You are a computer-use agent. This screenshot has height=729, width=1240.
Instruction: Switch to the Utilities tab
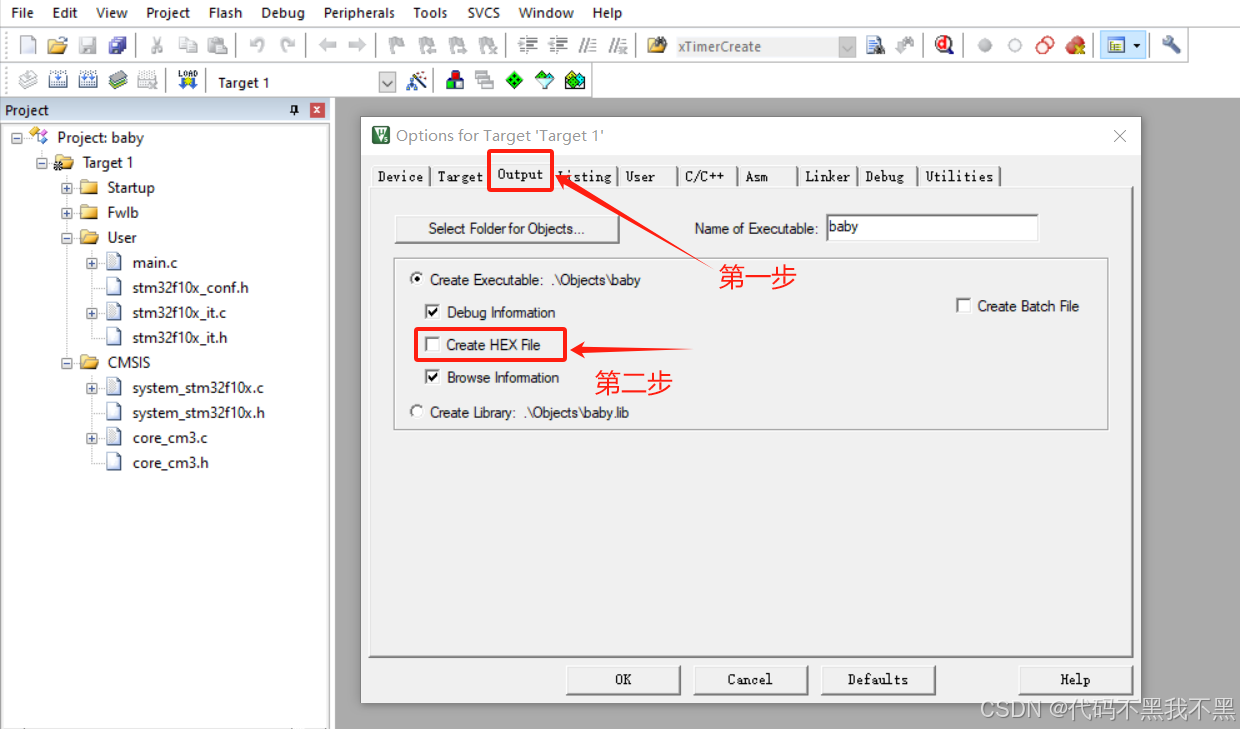(959, 176)
